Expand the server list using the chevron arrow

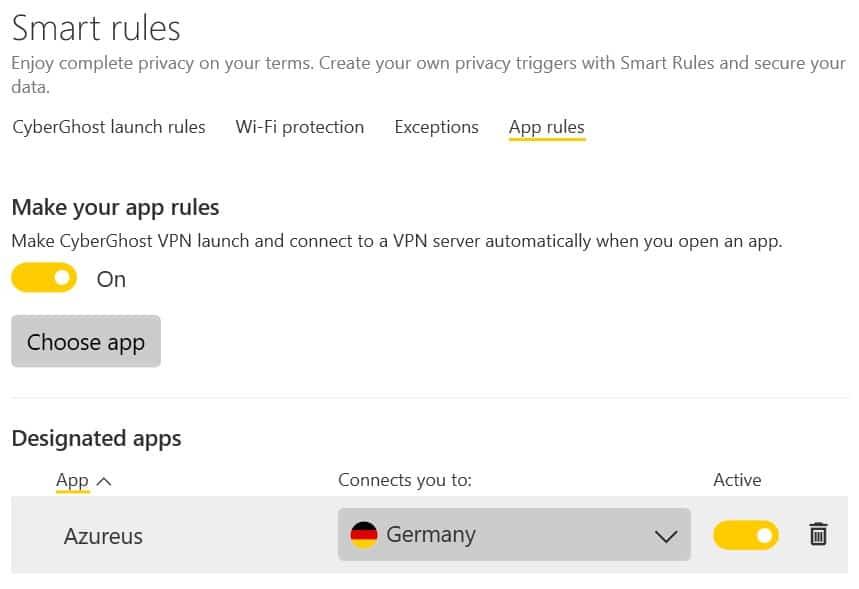click(x=666, y=536)
